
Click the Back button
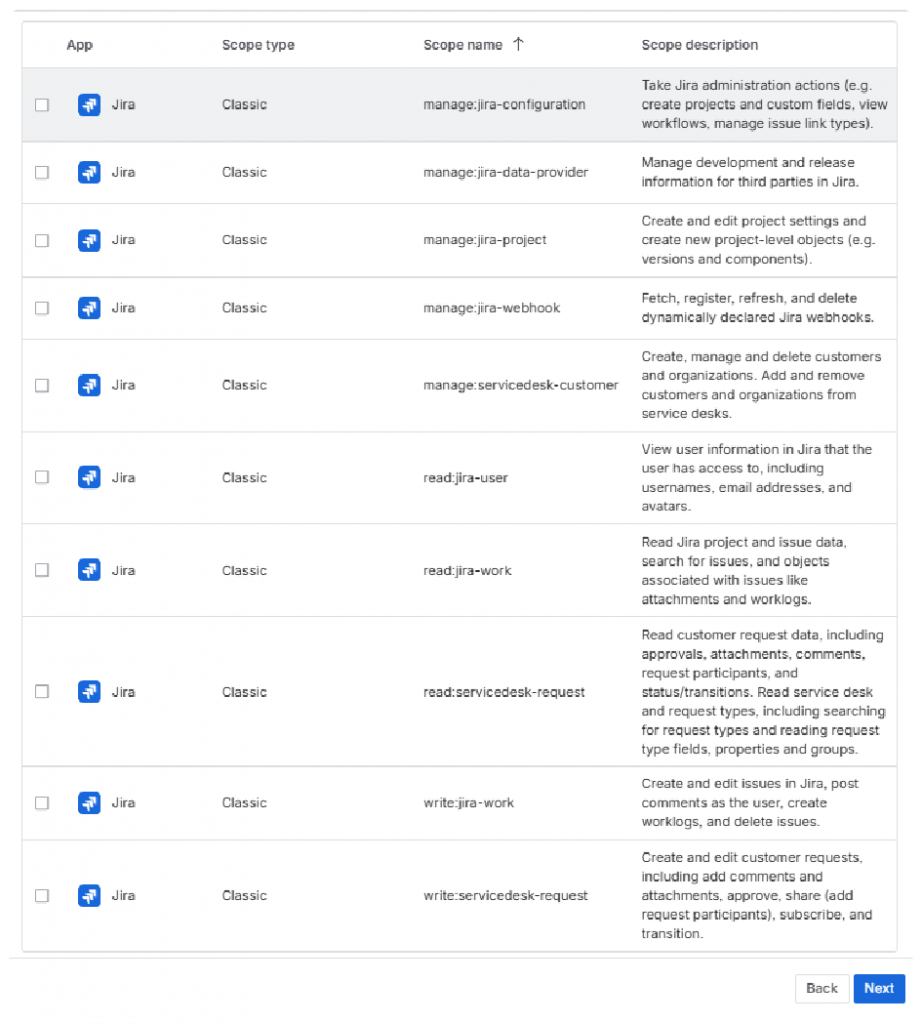[x=821, y=988]
